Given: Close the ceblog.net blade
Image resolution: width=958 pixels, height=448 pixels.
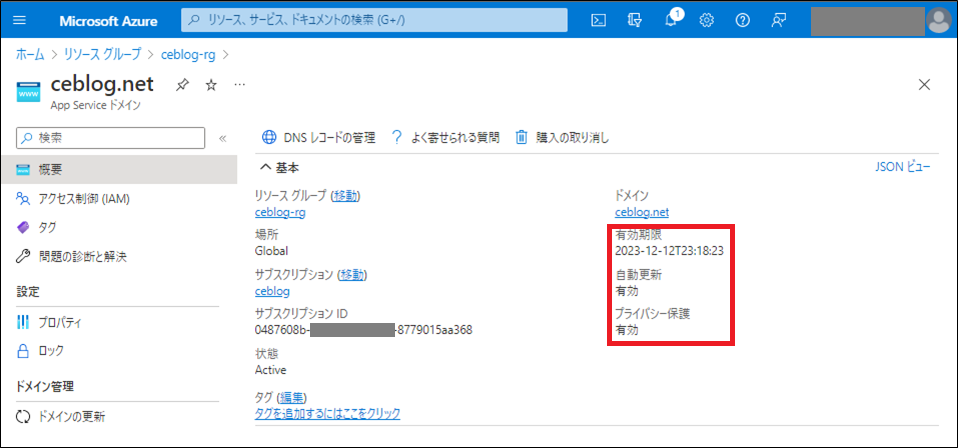Looking at the screenshot, I should (924, 84).
